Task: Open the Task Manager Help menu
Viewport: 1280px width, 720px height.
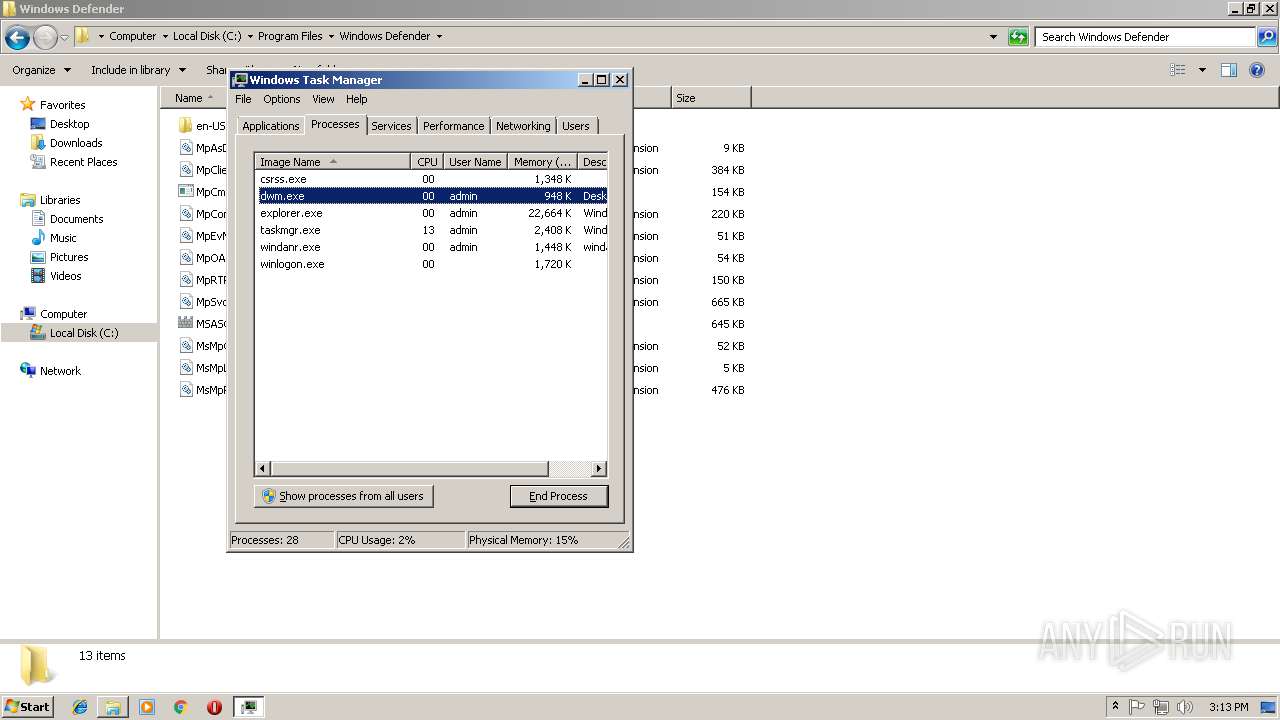Action: (357, 99)
